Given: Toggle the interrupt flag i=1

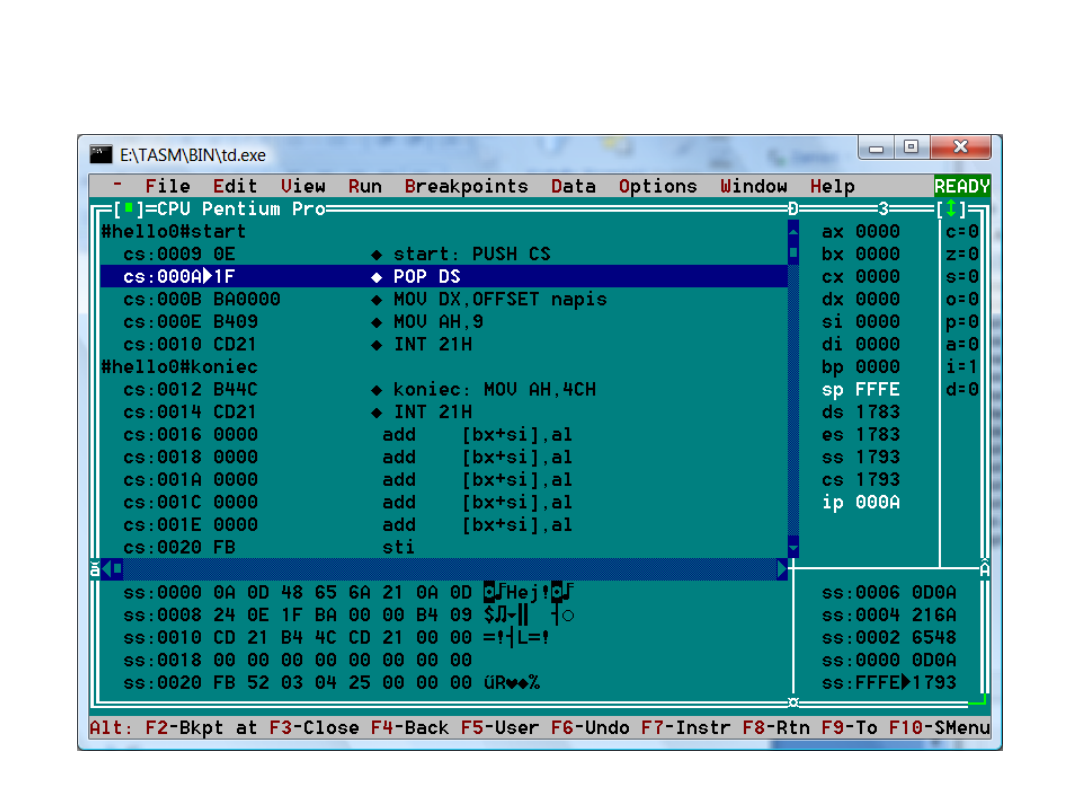Looking at the screenshot, I should [x=961, y=367].
